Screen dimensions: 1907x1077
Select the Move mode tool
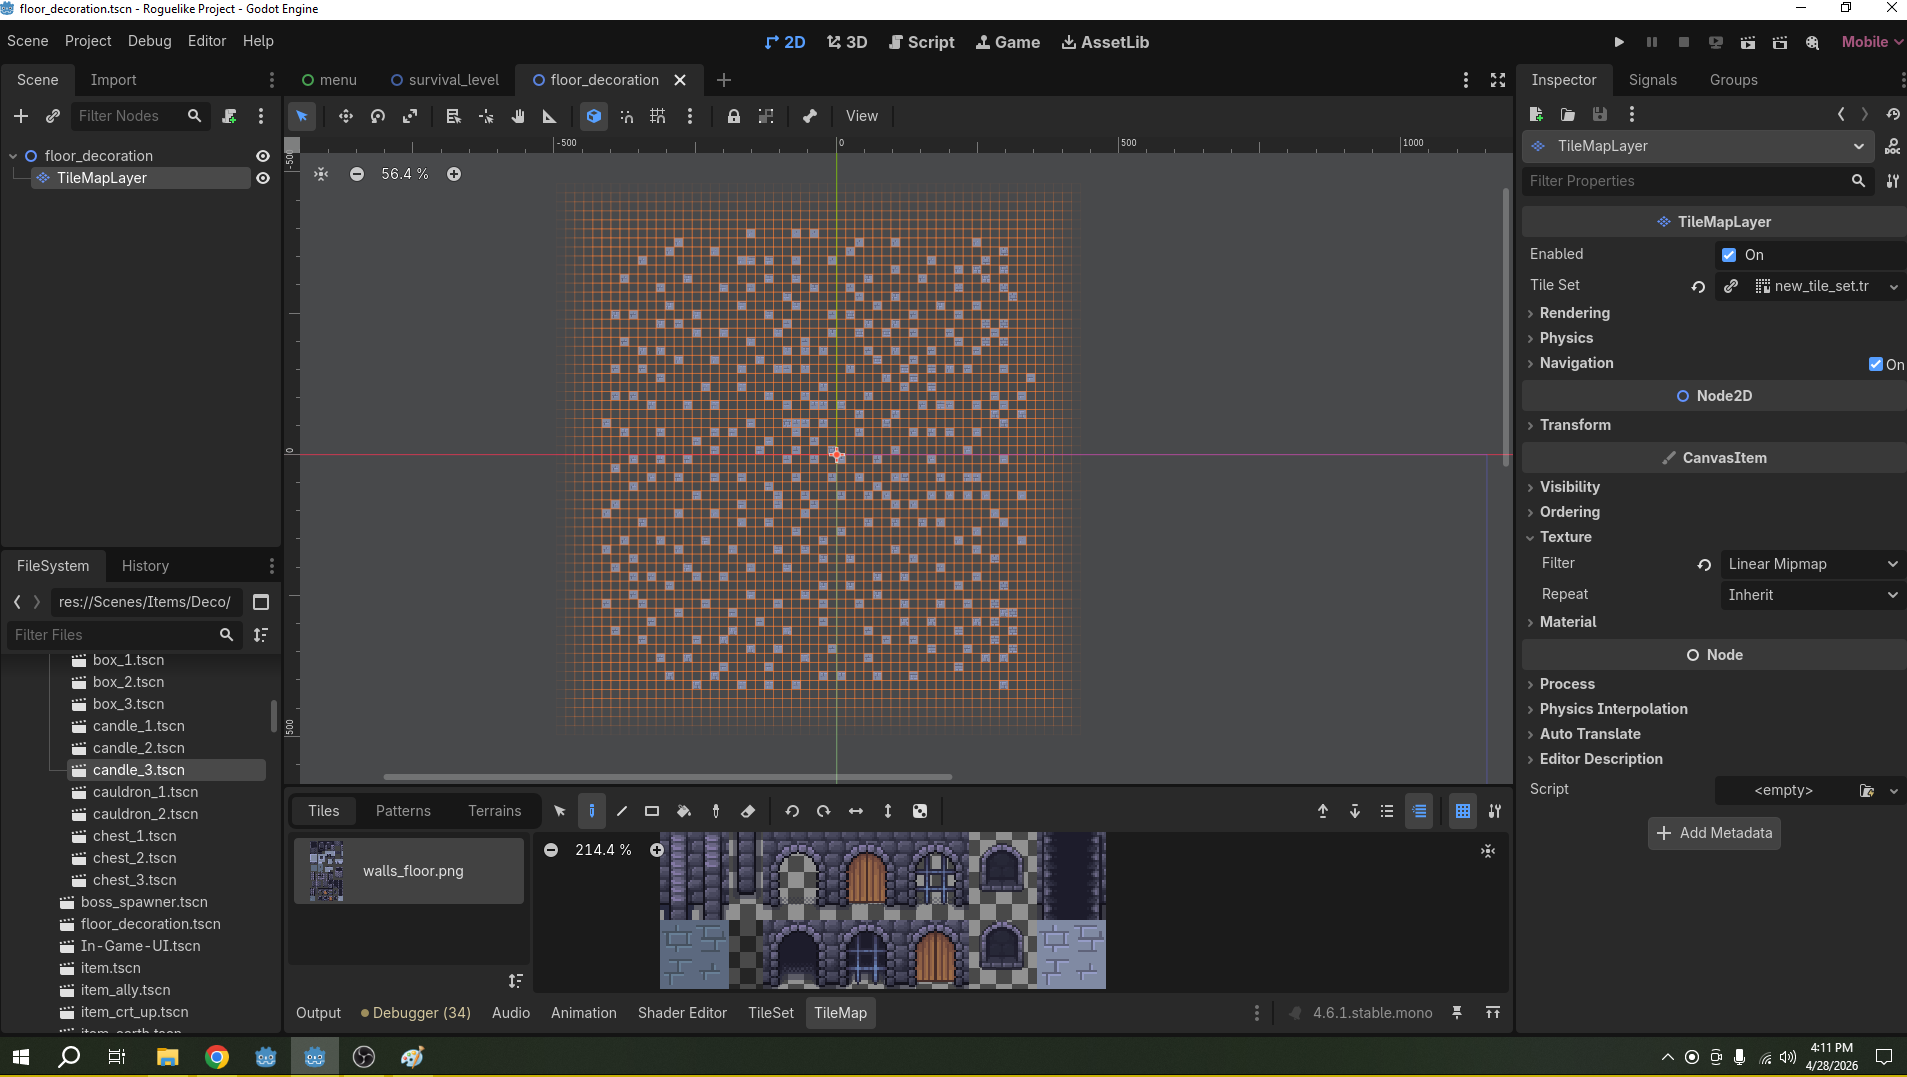coord(345,116)
